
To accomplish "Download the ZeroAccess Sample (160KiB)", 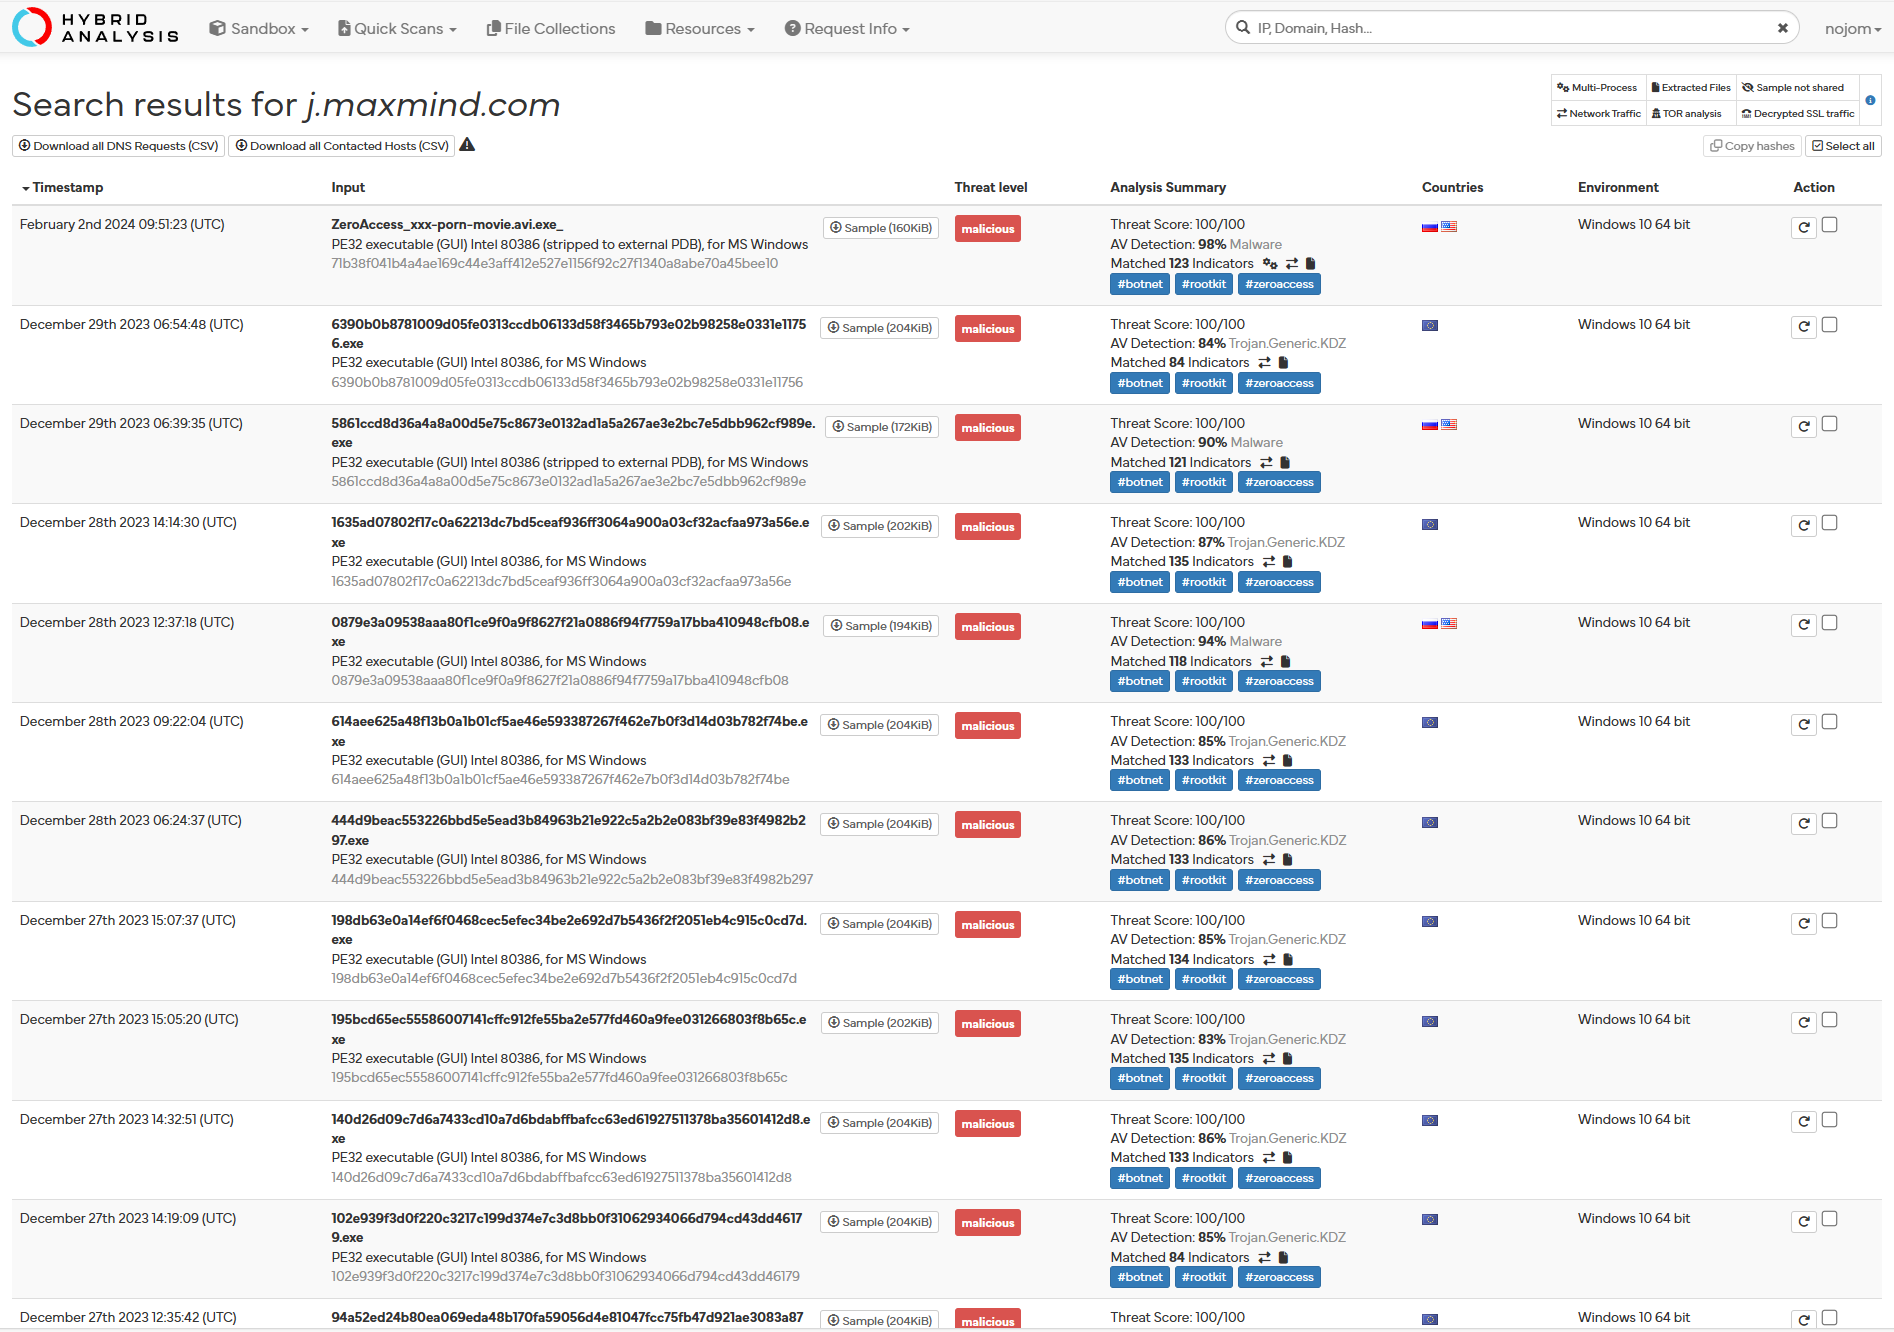I will click(x=880, y=228).
